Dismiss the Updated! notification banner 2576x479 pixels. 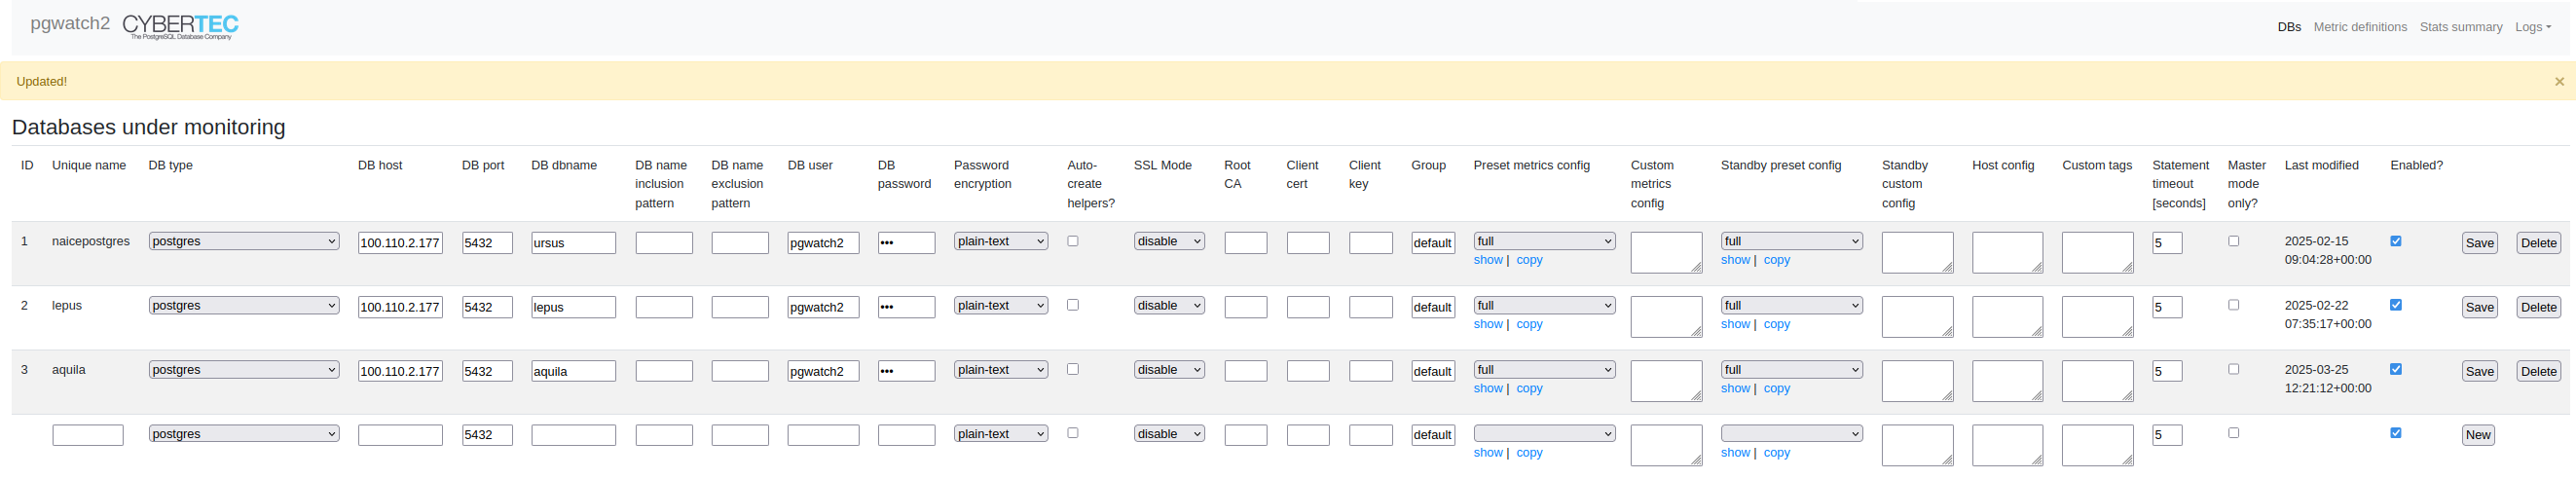click(2559, 82)
